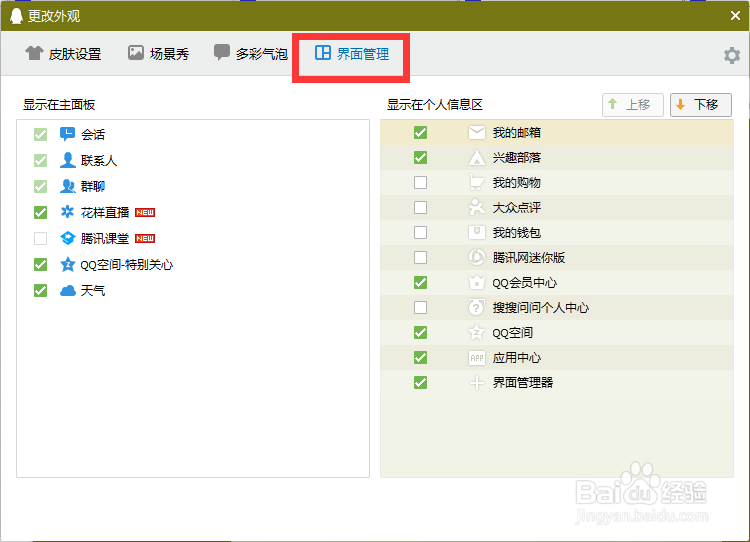Image resolution: width=750 pixels, height=542 pixels.
Task: Select the 我的钱包 row text
Action: tap(517, 232)
